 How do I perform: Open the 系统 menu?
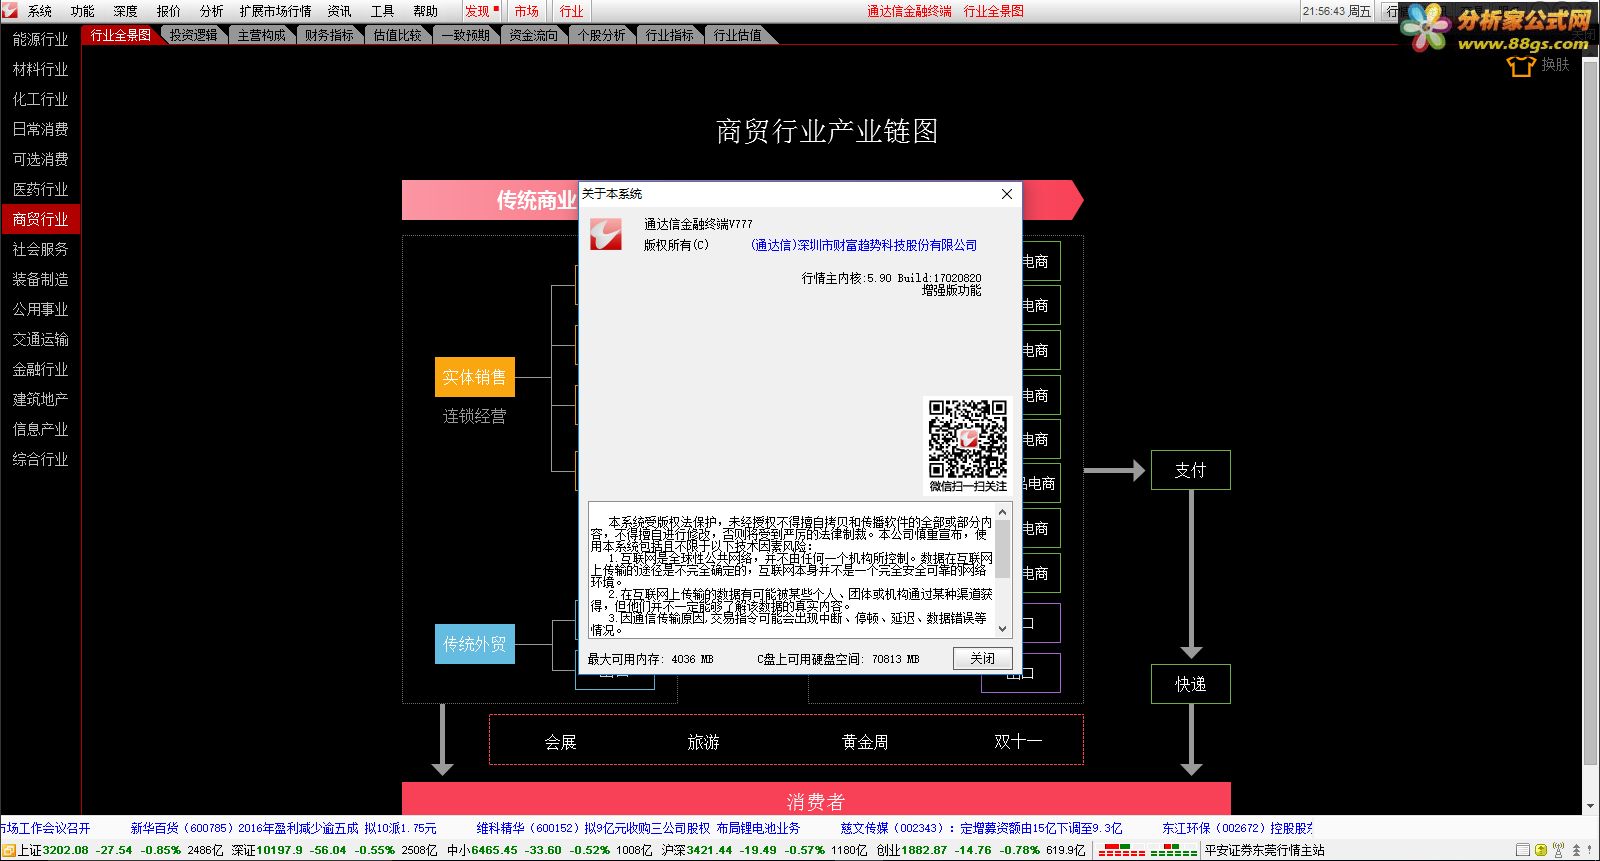(40, 11)
